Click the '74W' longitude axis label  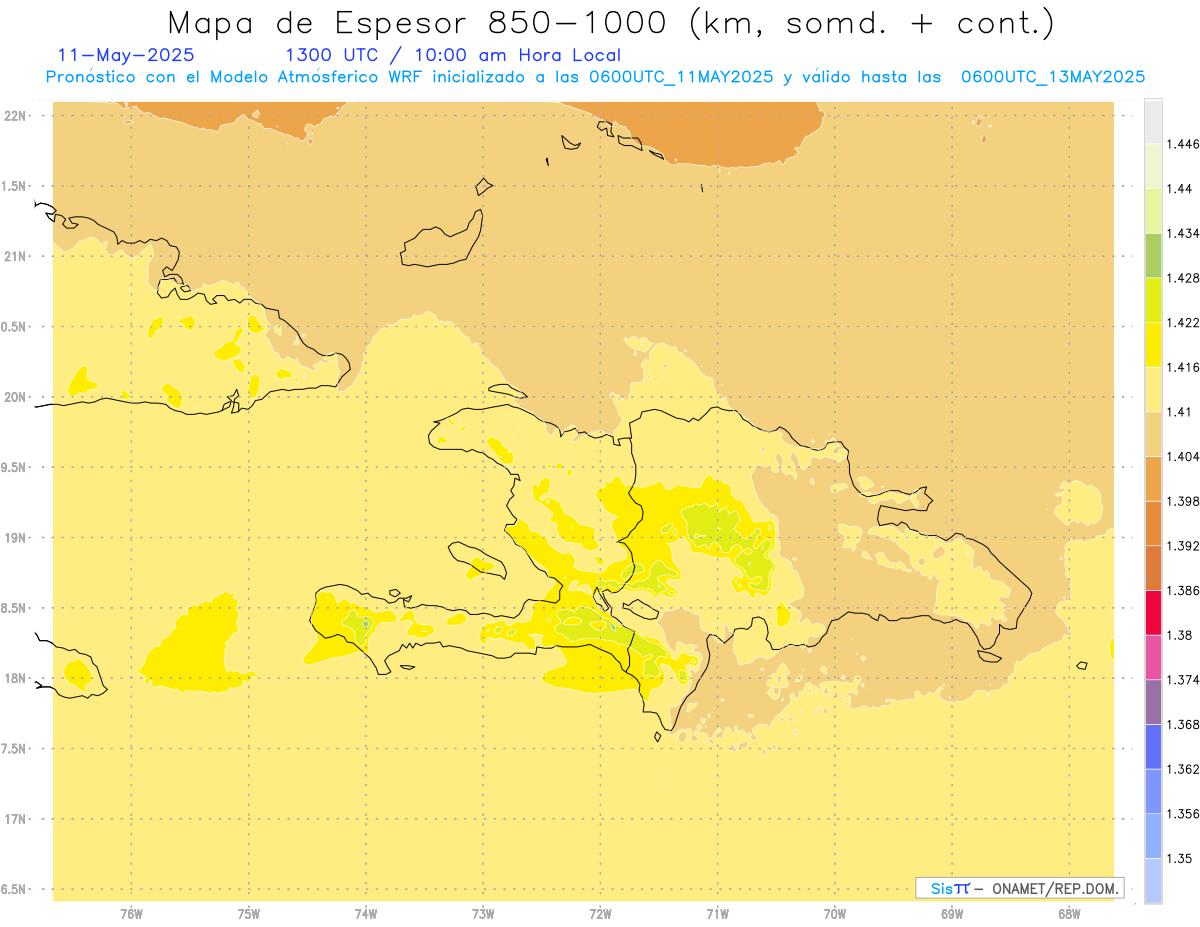(x=366, y=914)
